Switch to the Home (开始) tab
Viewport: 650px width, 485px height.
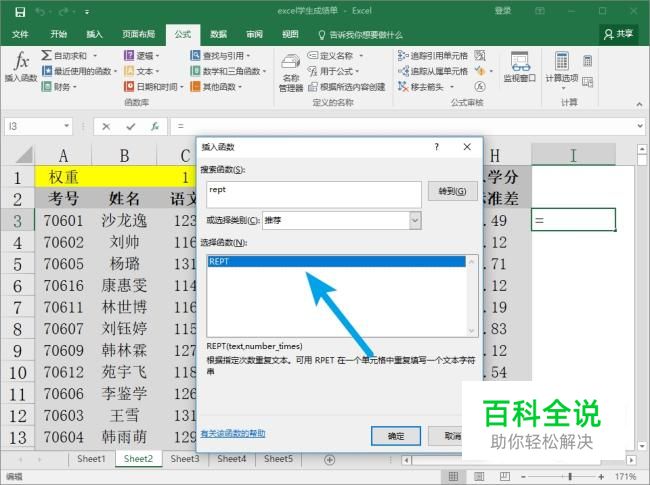click(58, 34)
